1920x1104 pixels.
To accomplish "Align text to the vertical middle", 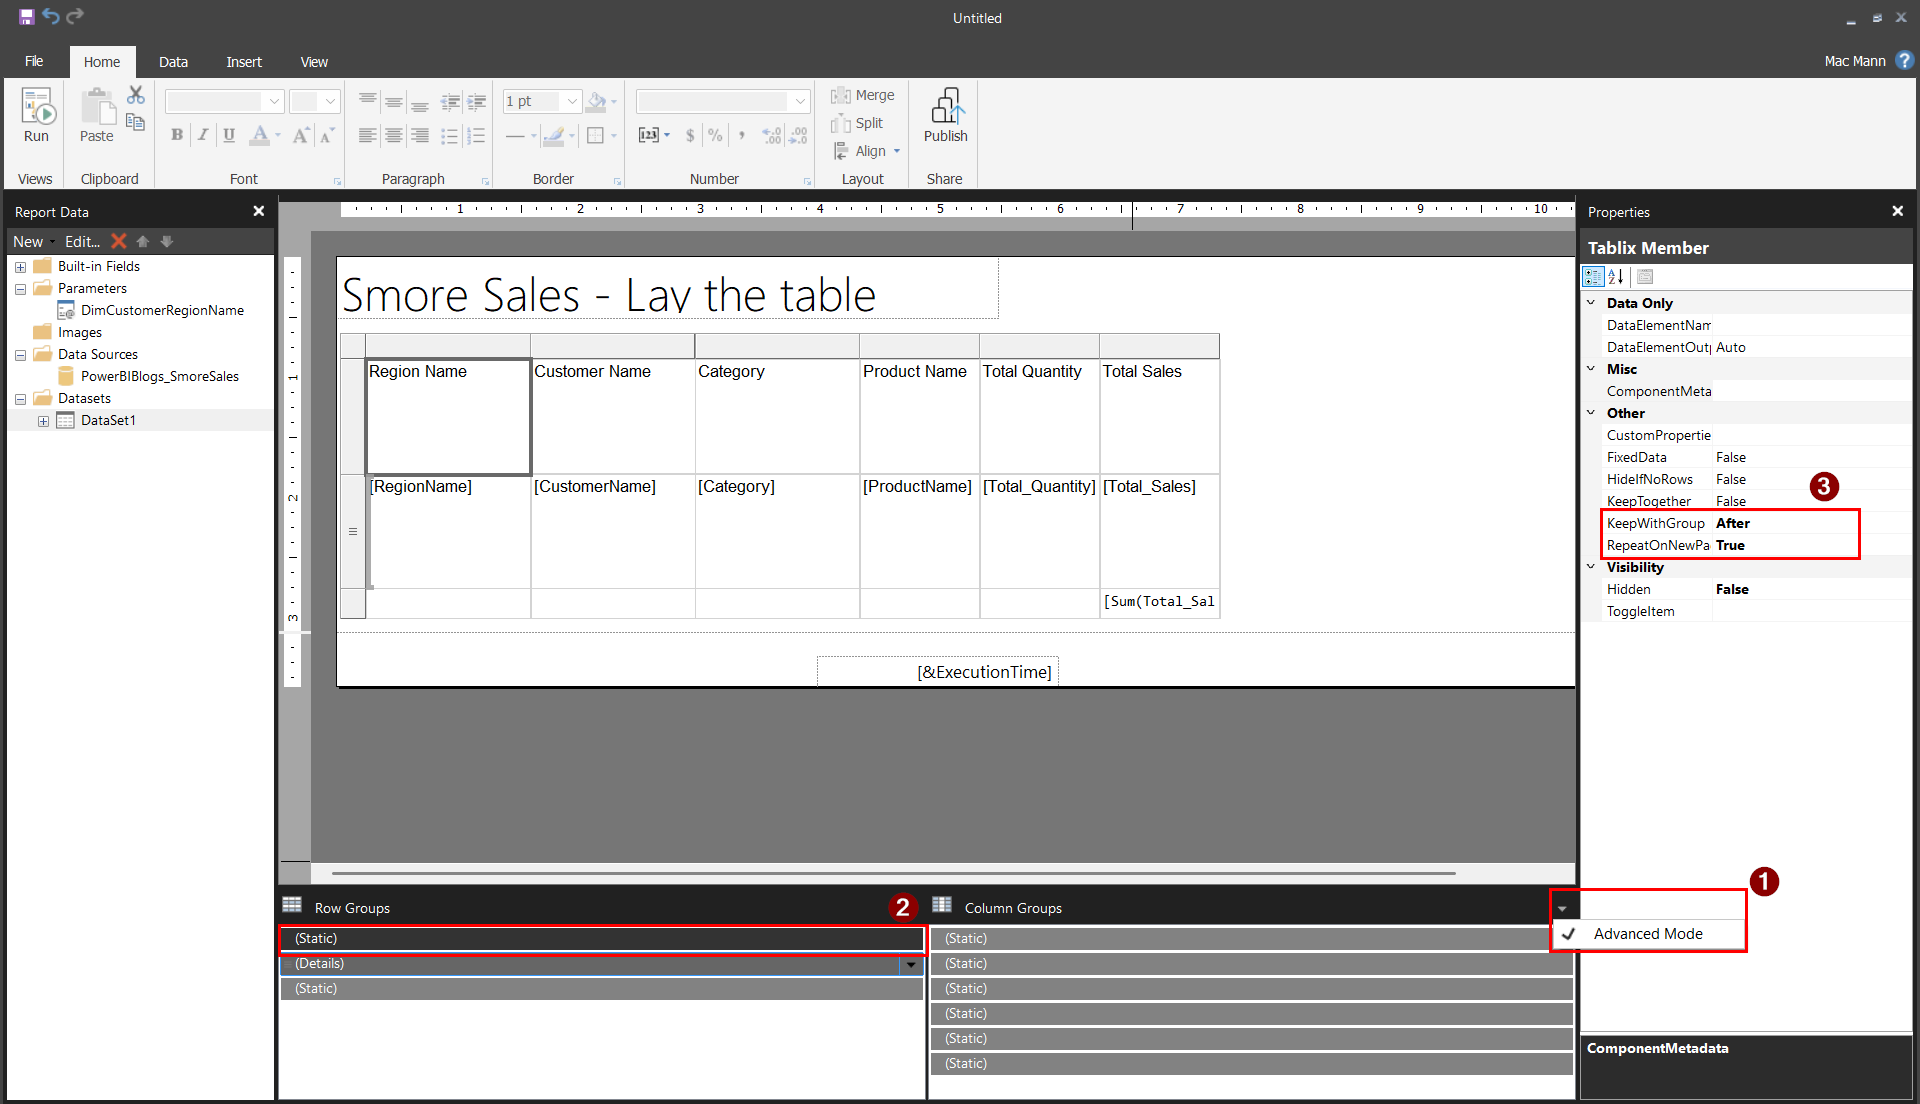I will (394, 101).
